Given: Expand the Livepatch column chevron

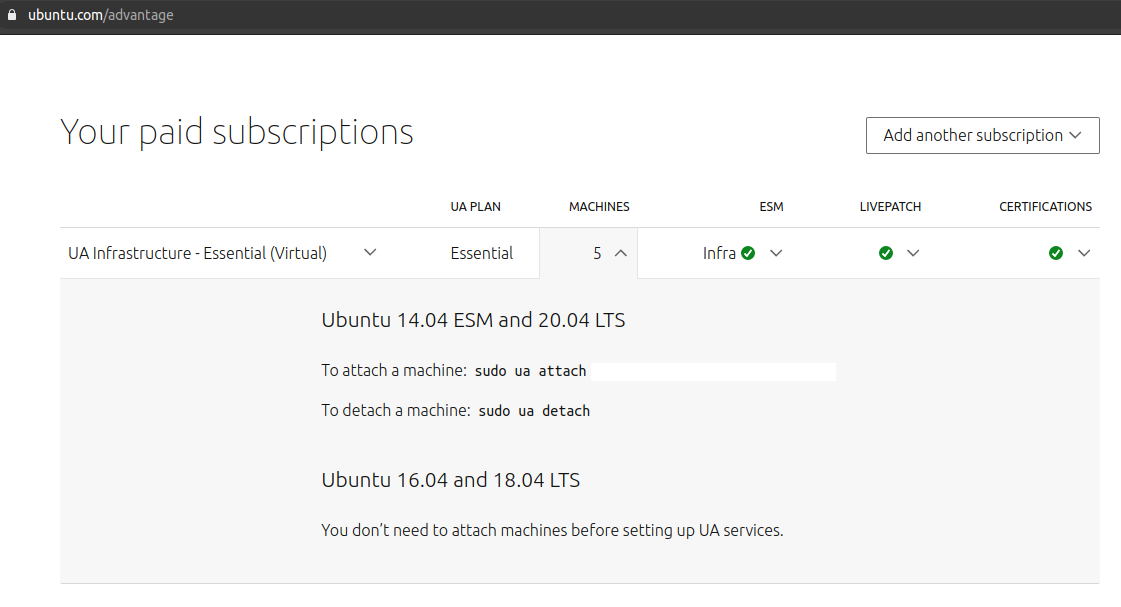Looking at the screenshot, I should tap(913, 253).
